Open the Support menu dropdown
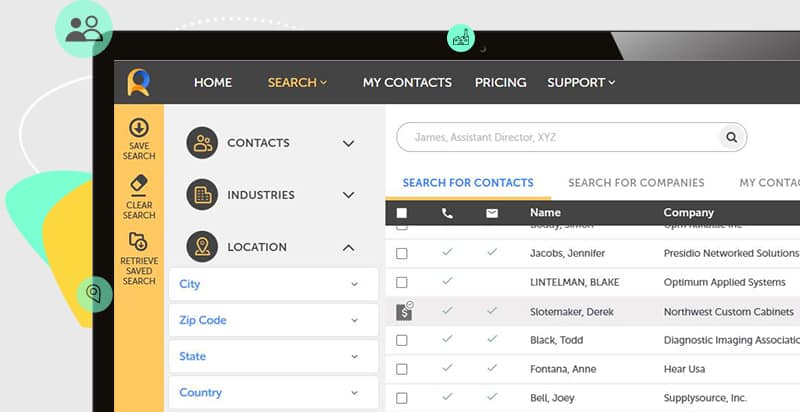 (x=581, y=83)
